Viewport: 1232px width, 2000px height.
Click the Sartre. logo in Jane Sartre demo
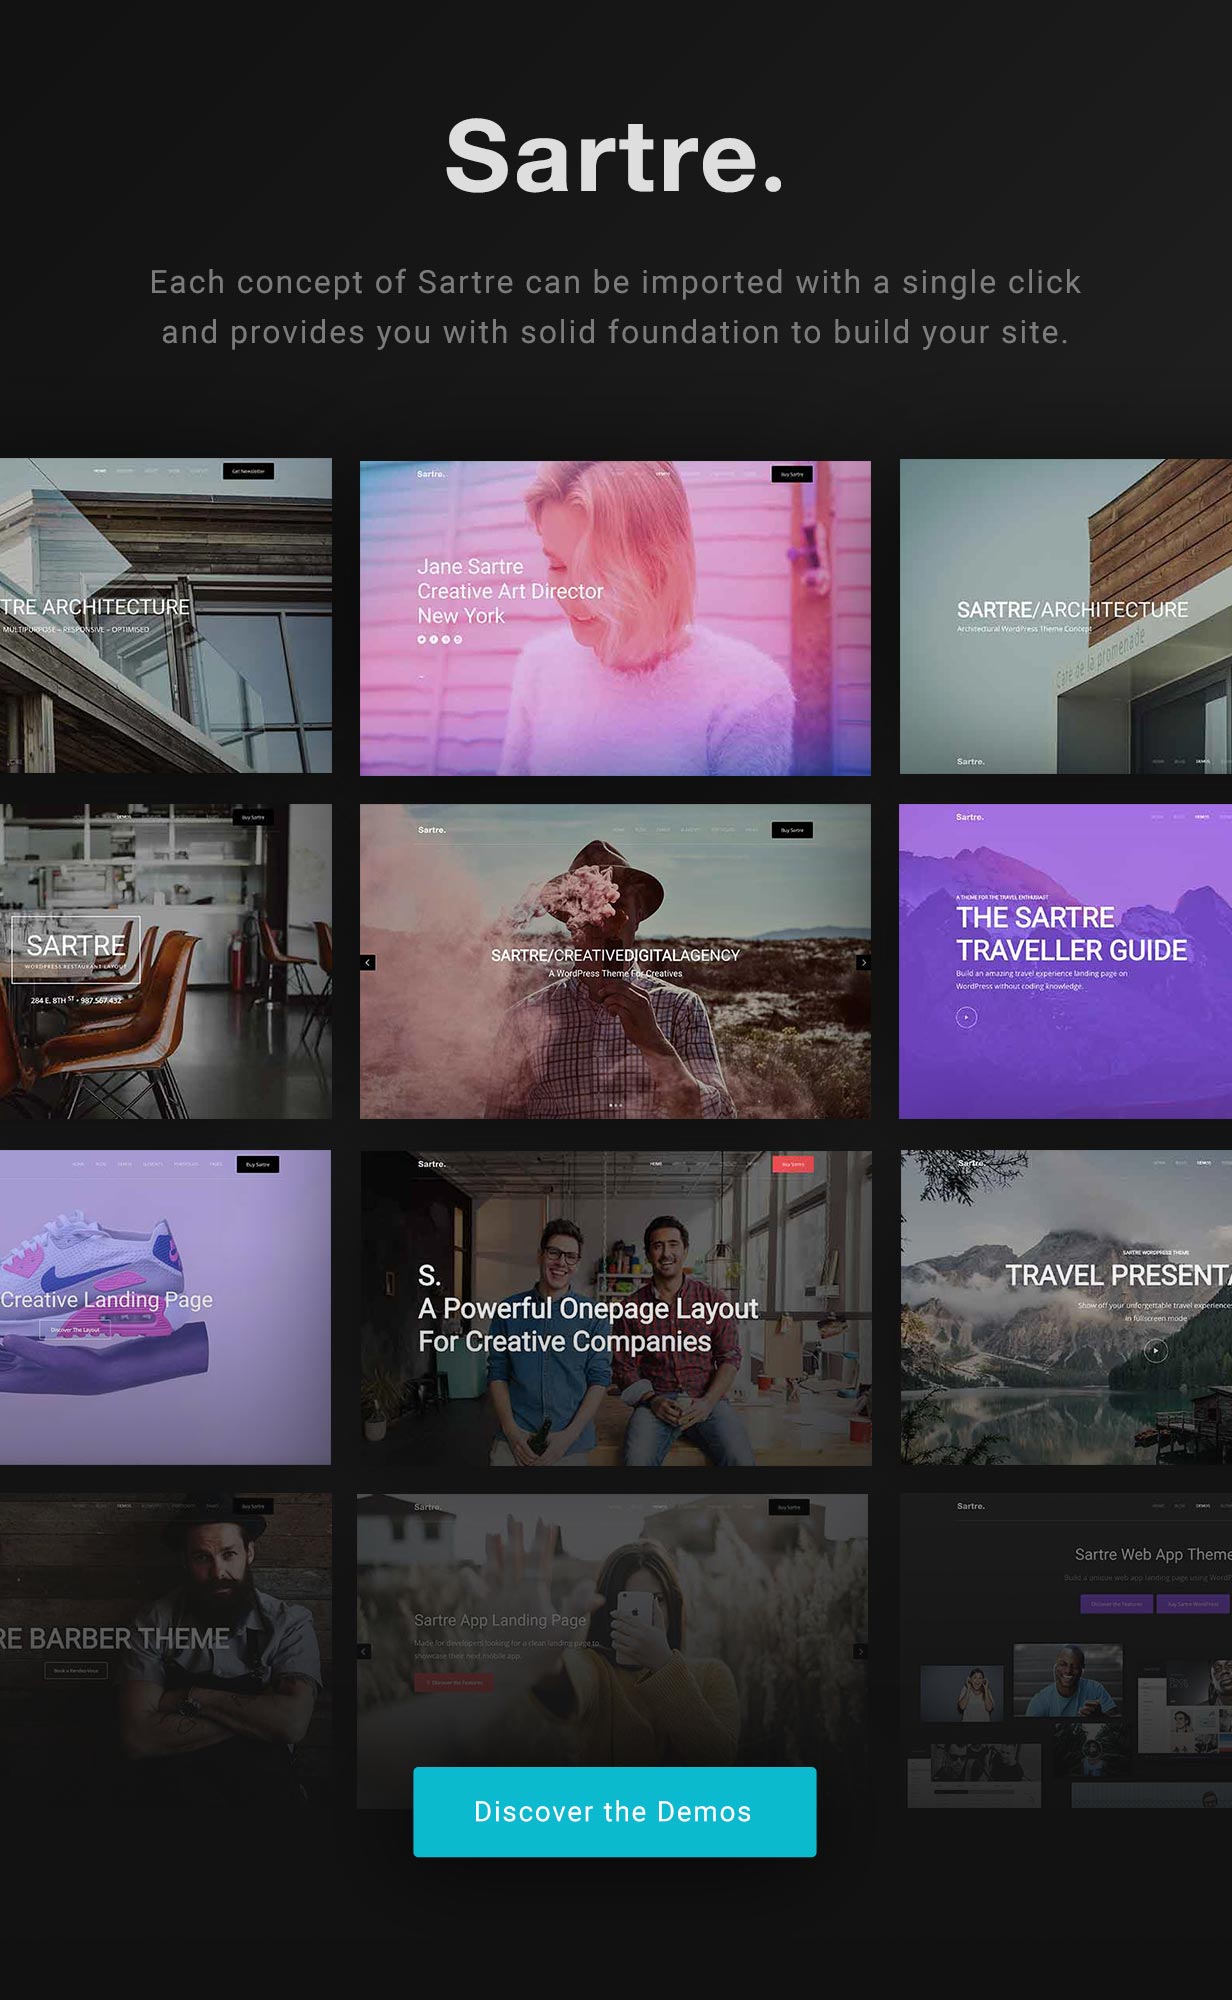(431, 474)
